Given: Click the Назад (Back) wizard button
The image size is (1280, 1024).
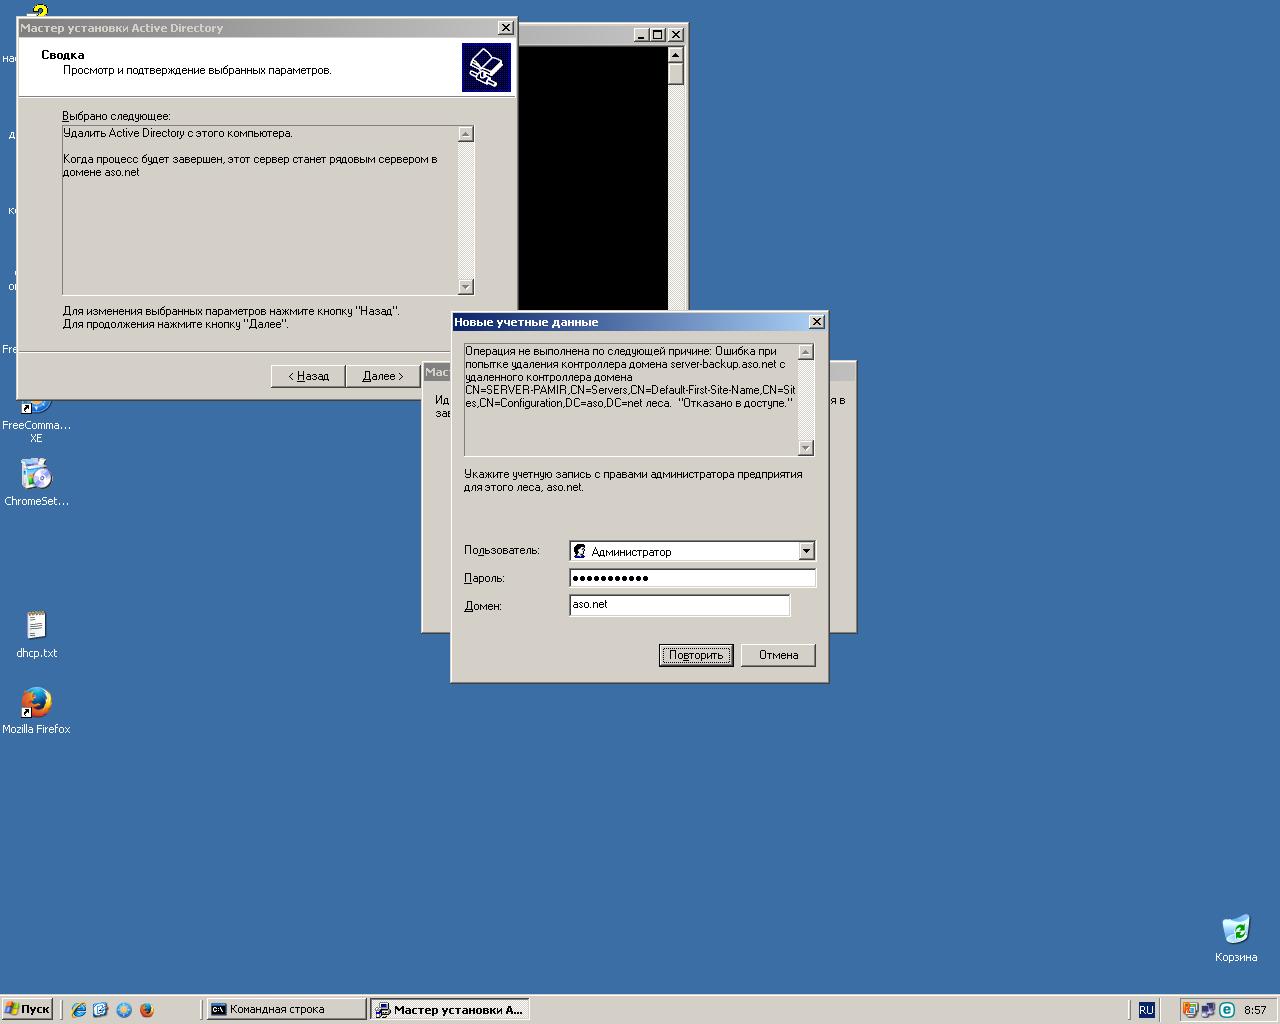Looking at the screenshot, I should tap(308, 376).
